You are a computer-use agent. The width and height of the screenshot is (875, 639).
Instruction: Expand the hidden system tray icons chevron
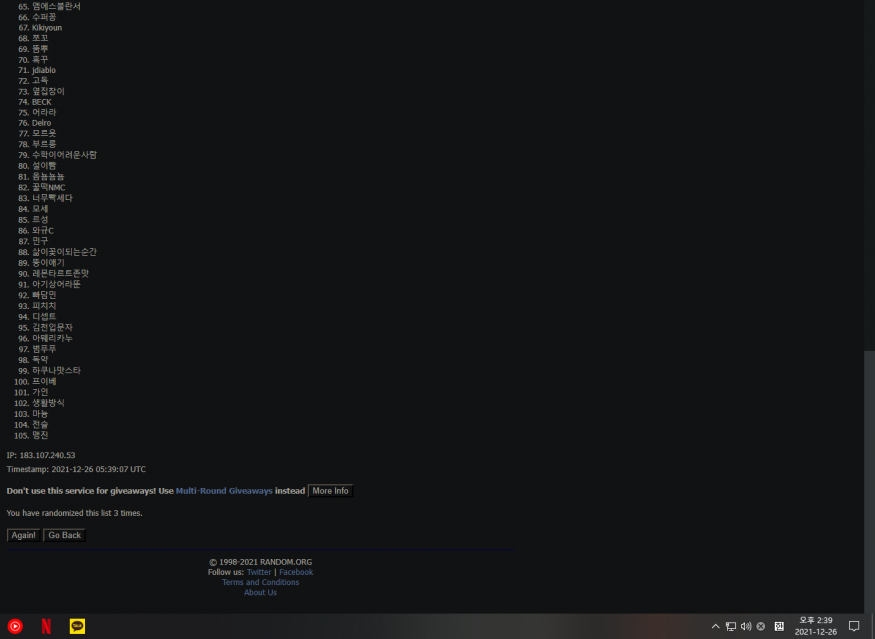point(715,627)
